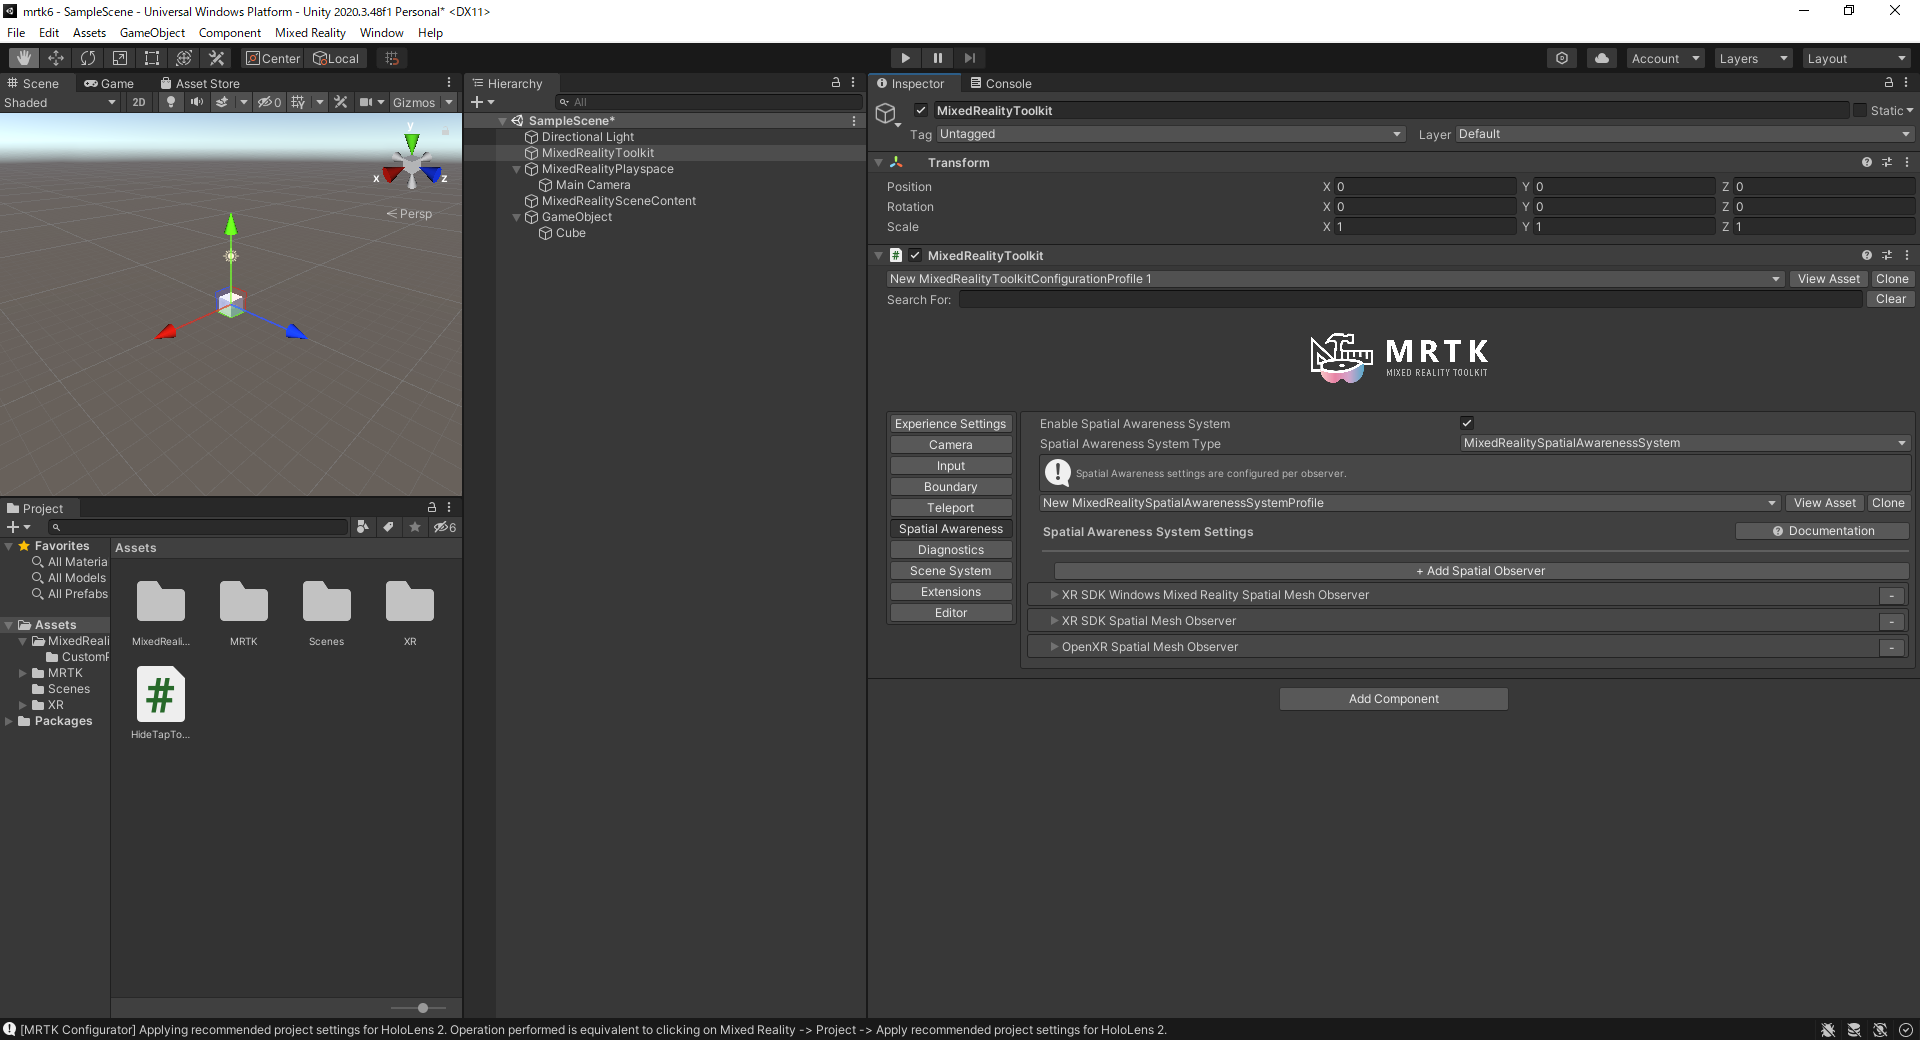The image size is (1920, 1040).
Task: Select Directional Light in Hierarchy
Action: [x=588, y=137]
